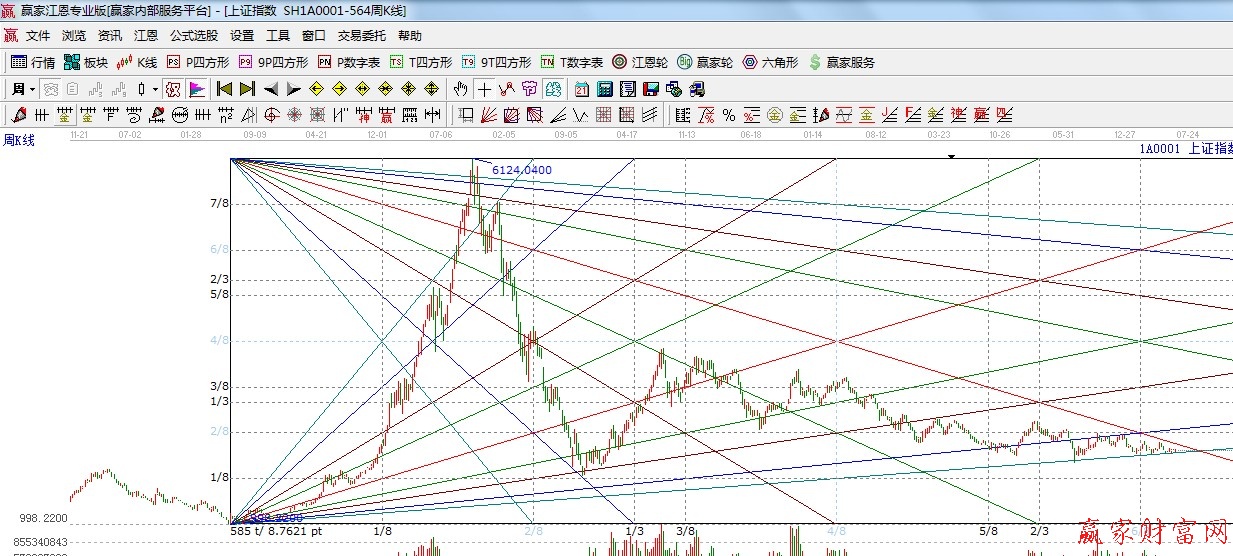Viewport: 1233px width, 556px height.
Task: Jump to the last bar with the skip-forward arrow
Action: click(248, 89)
